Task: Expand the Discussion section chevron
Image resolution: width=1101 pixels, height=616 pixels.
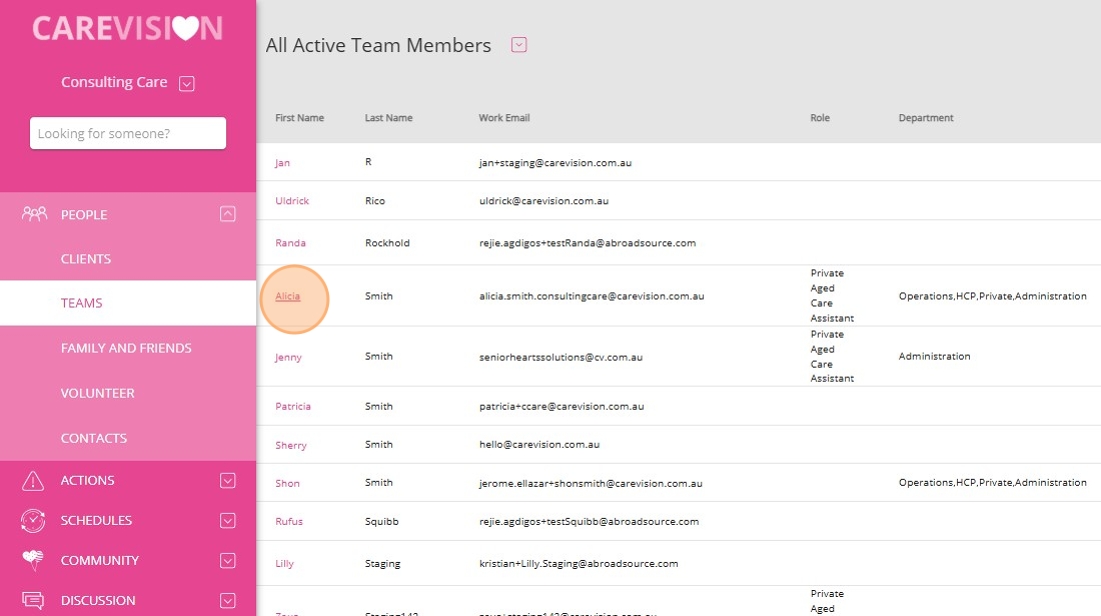Action: [228, 601]
